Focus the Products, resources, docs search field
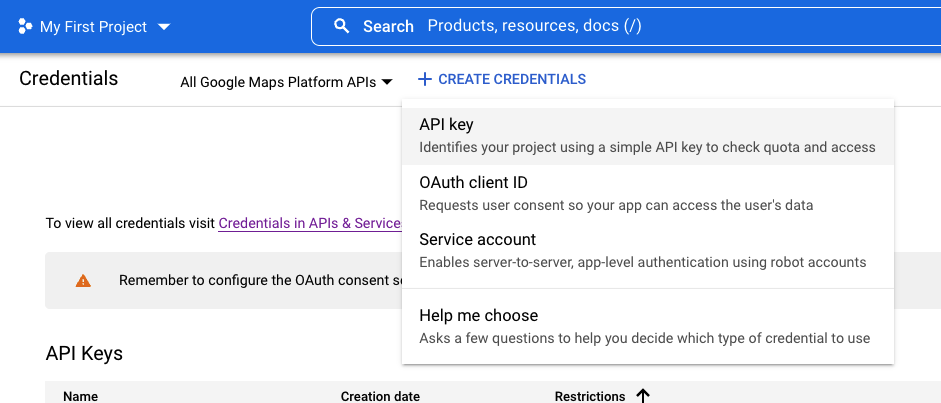The width and height of the screenshot is (941, 403). 625,26
